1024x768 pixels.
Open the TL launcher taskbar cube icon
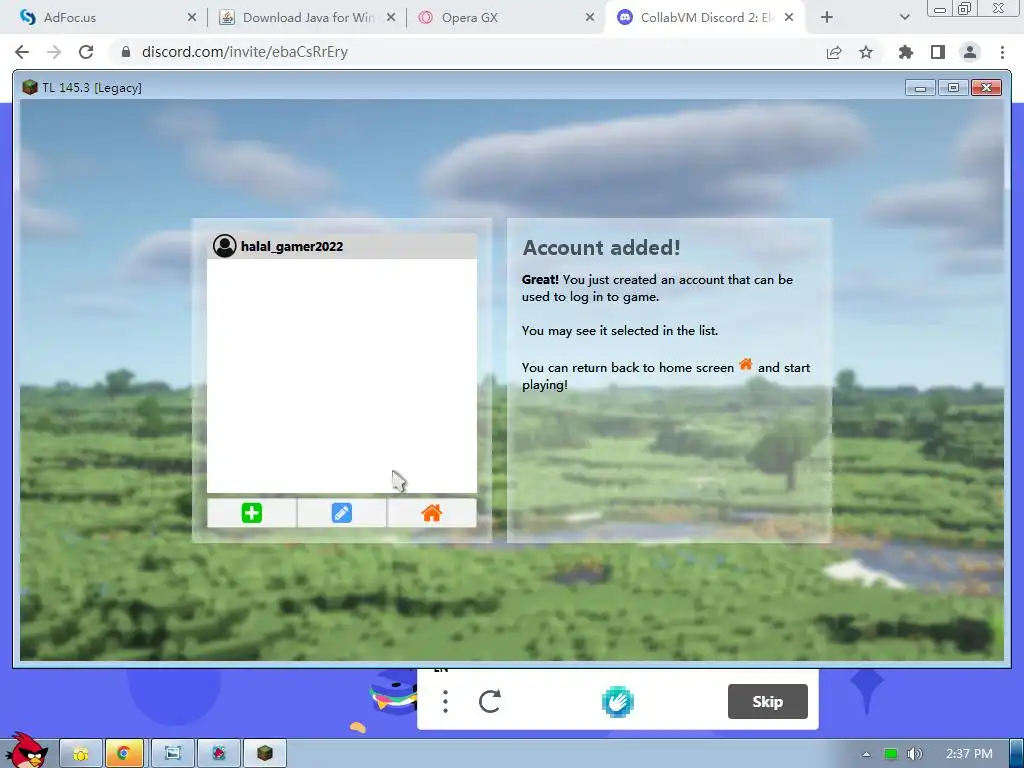pos(264,754)
